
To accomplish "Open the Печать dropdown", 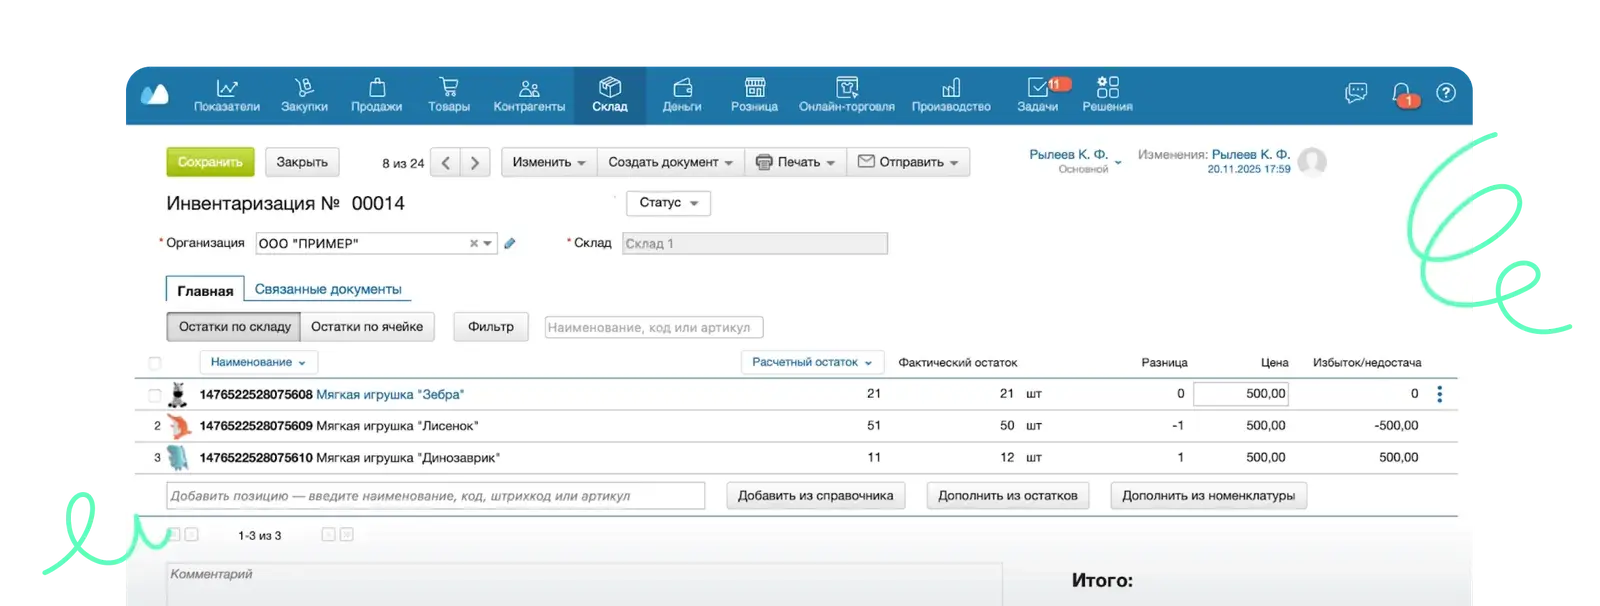I will click(796, 162).
